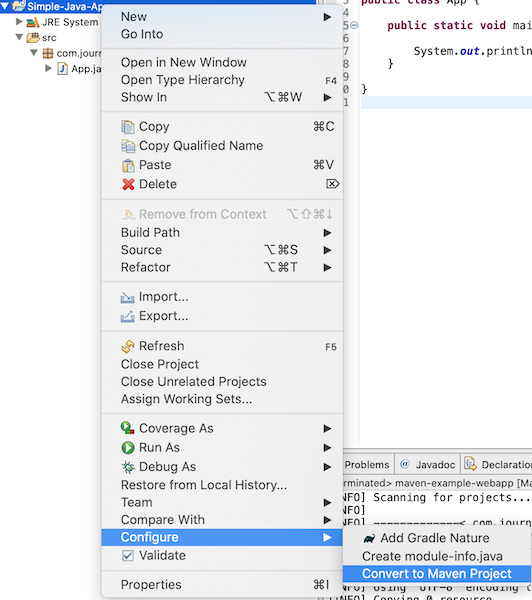Open the Team submenu arrow
Screen dimensions: 532x600
tap(327, 502)
